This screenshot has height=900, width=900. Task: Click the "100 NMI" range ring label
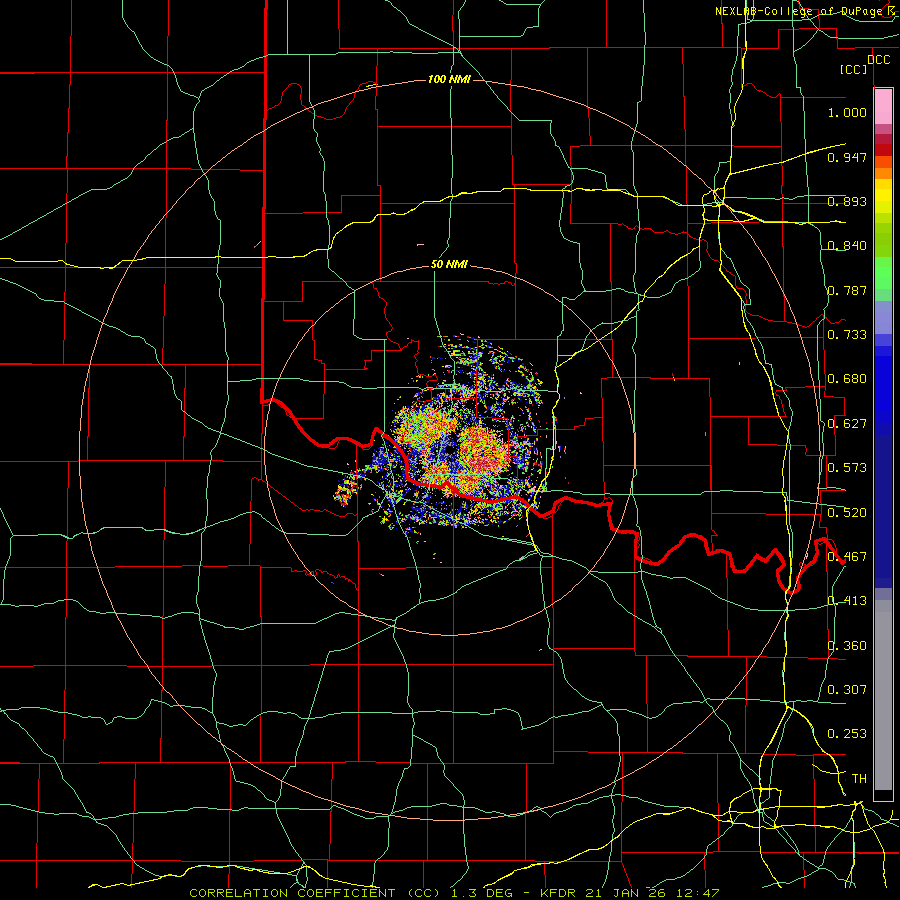coord(449,79)
